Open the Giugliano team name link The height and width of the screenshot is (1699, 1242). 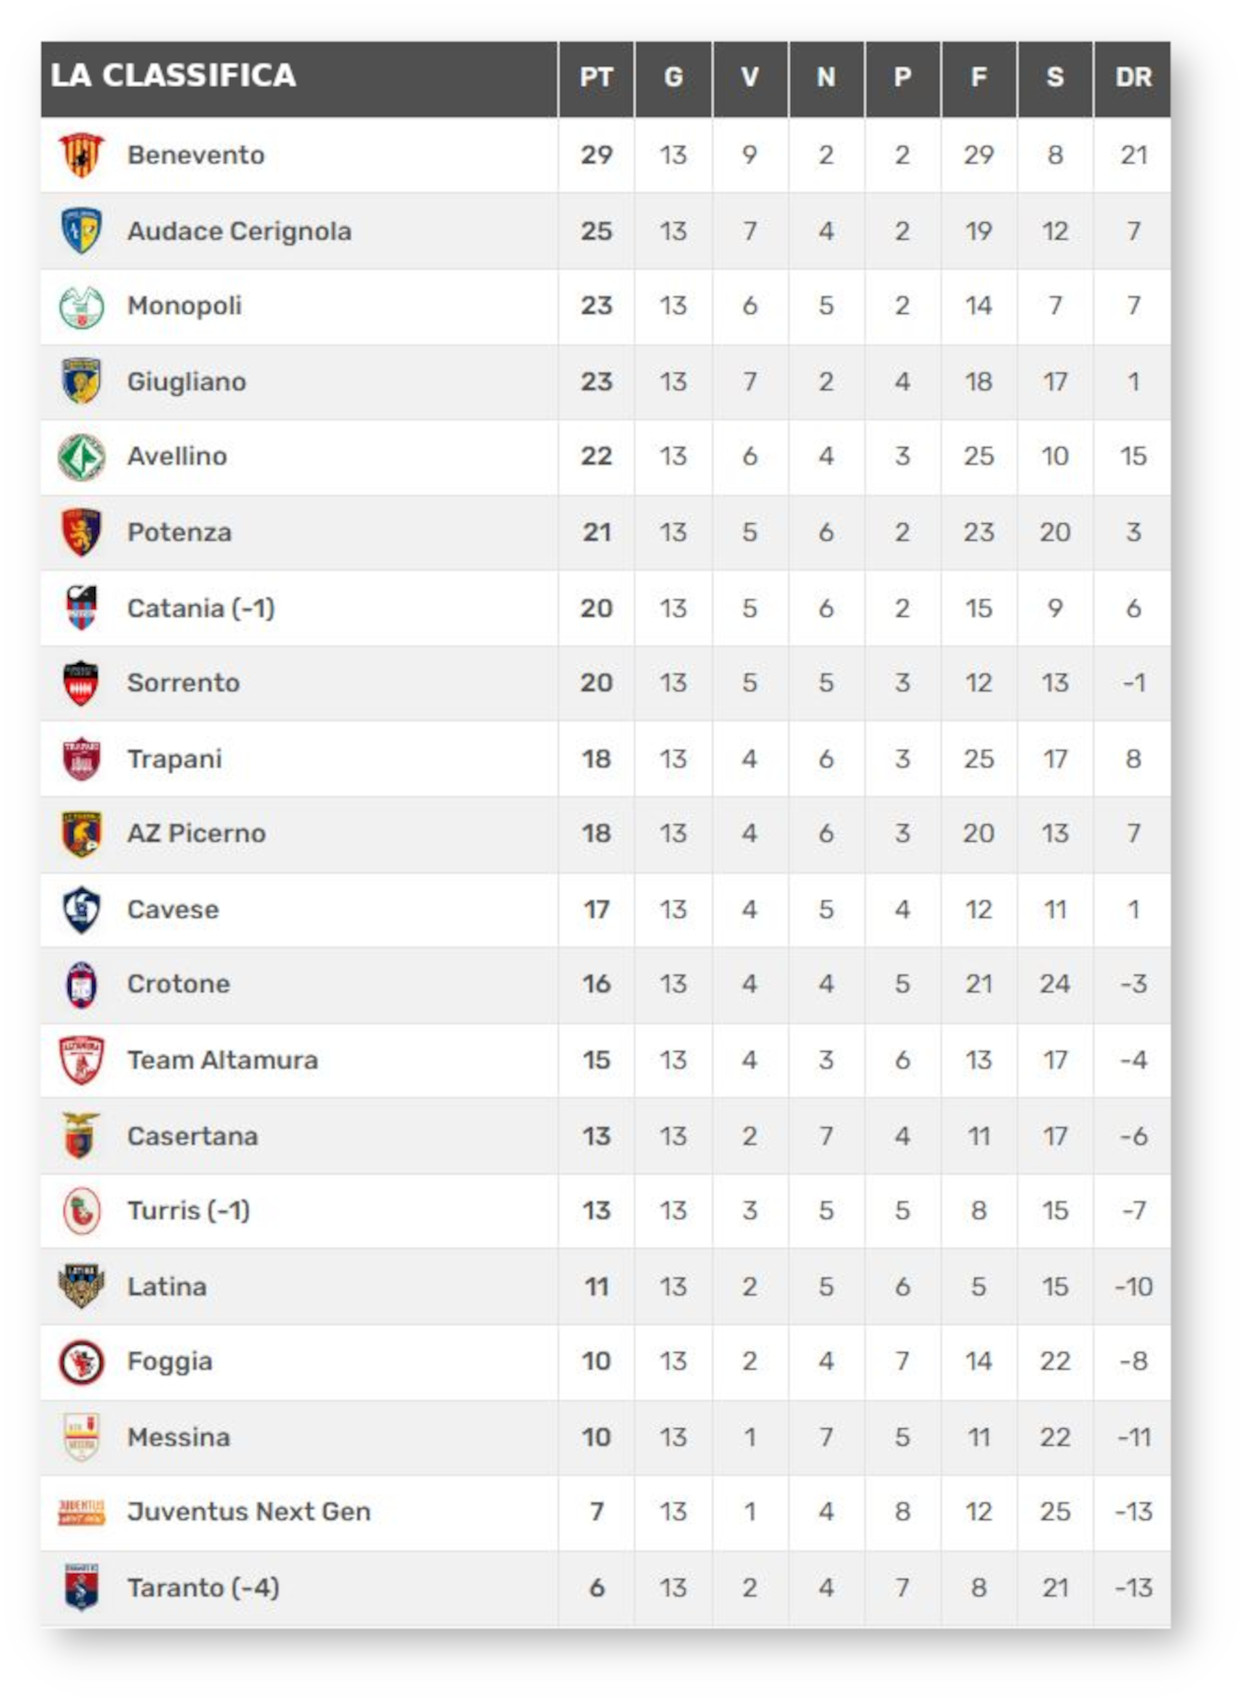pyautogui.click(x=186, y=382)
